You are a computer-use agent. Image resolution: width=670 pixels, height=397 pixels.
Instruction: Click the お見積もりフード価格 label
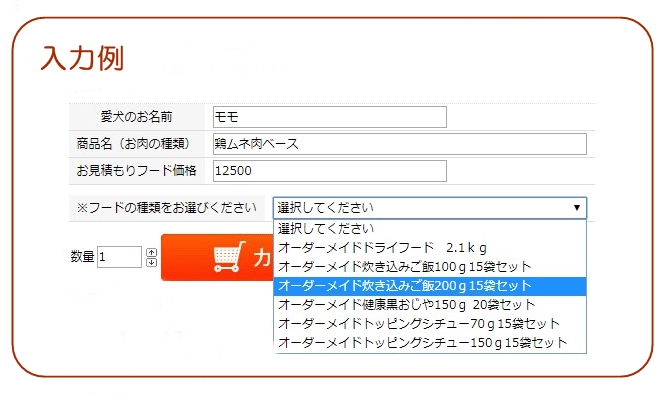tap(137, 171)
